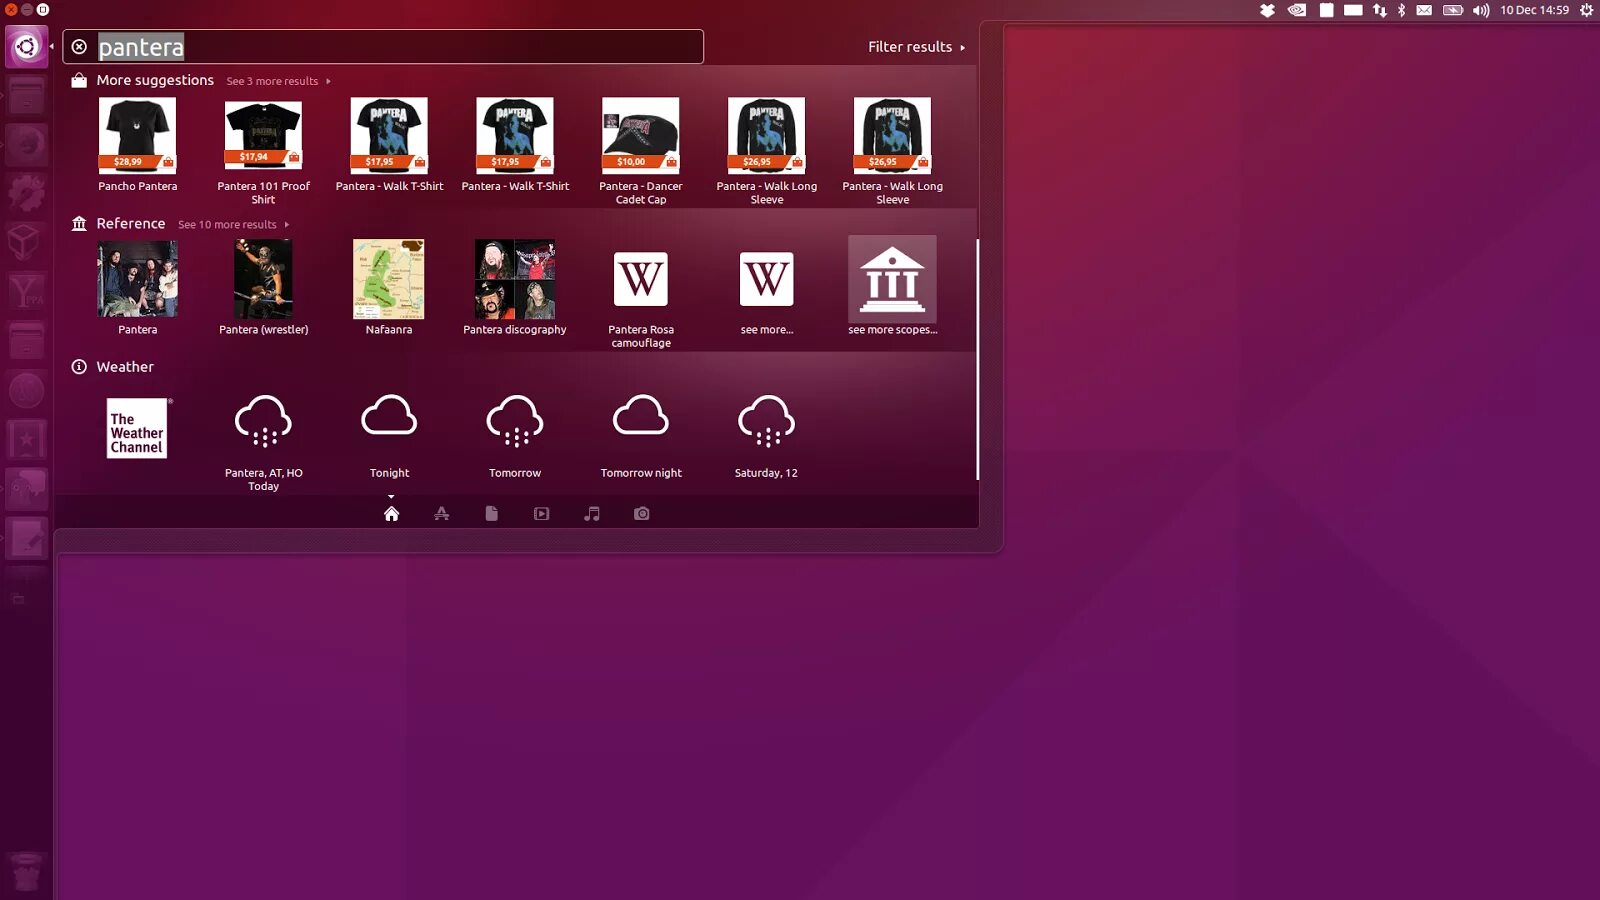Open the system session gear menu
The width and height of the screenshot is (1600, 900).
[x=1586, y=10]
